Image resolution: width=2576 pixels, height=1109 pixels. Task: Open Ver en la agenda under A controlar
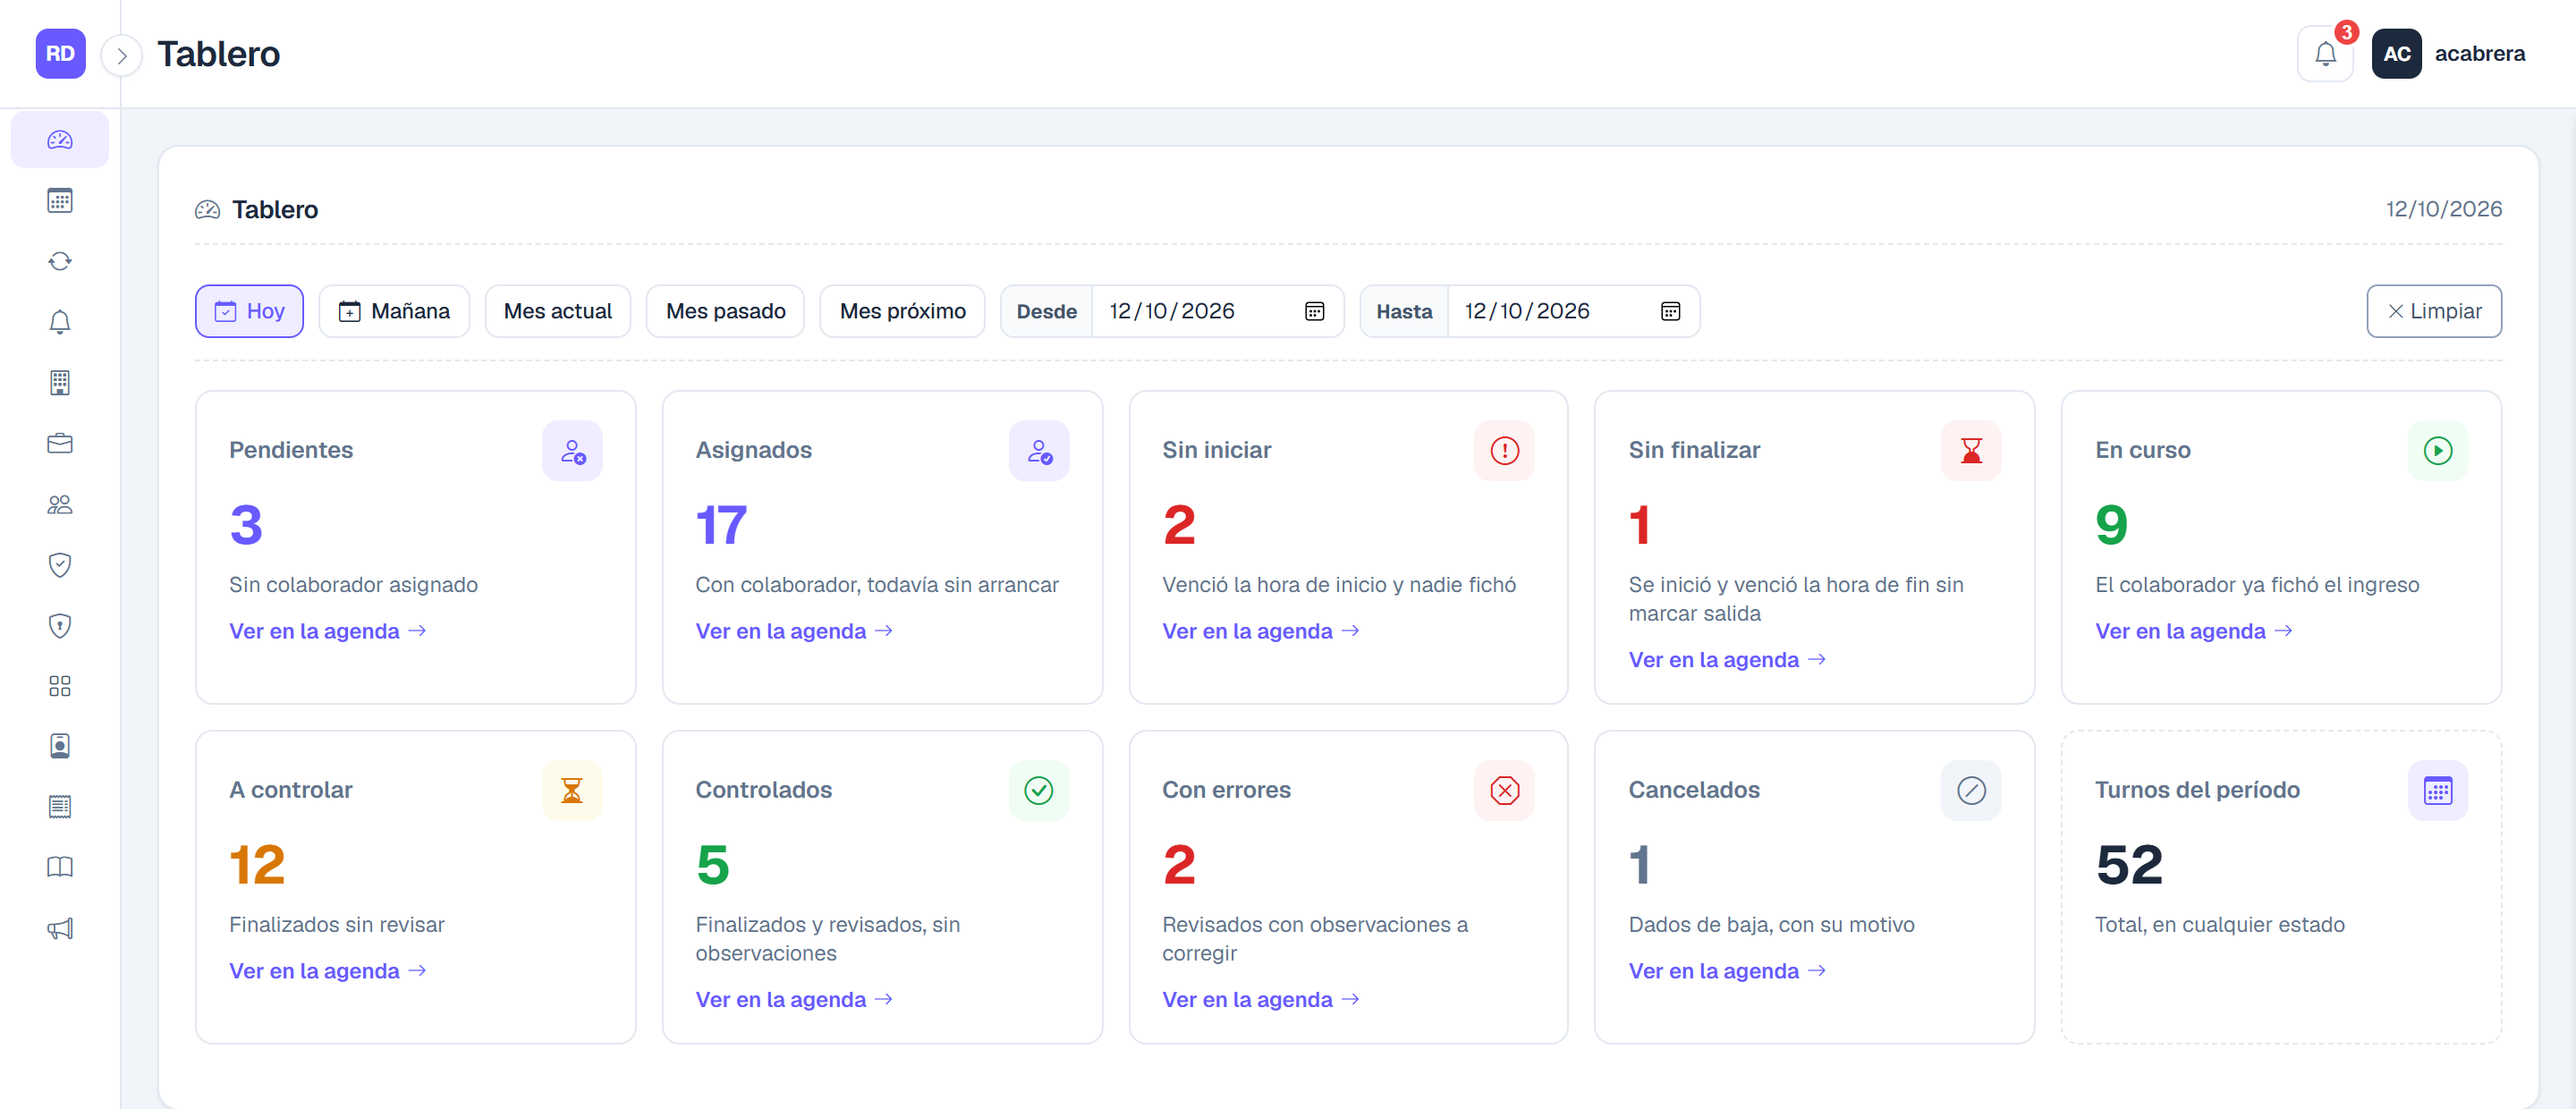pos(328,971)
